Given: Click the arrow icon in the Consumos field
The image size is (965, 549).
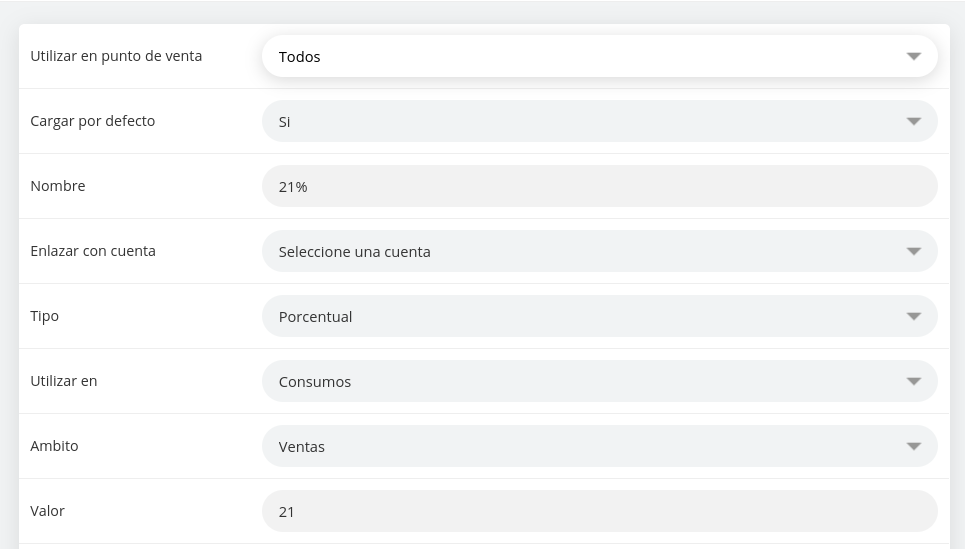Looking at the screenshot, I should [x=913, y=382].
